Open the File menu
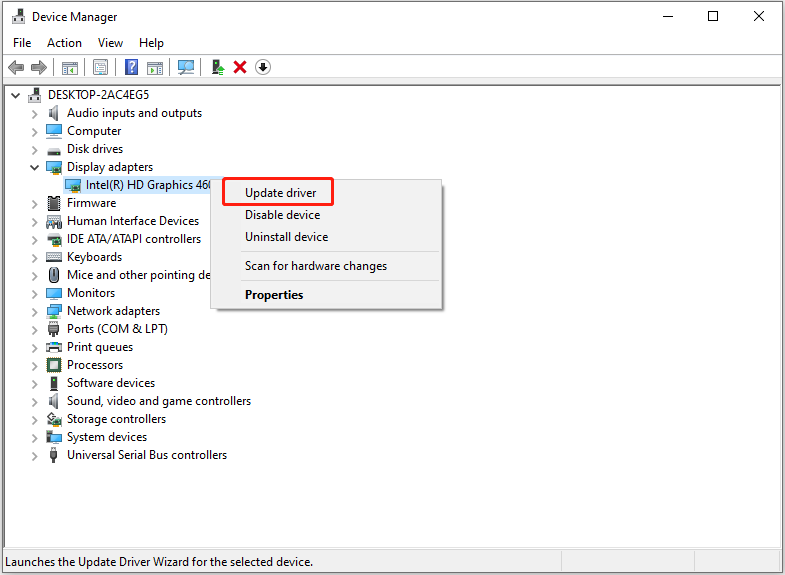The width and height of the screenshot is (785, 575). [22, 43]
